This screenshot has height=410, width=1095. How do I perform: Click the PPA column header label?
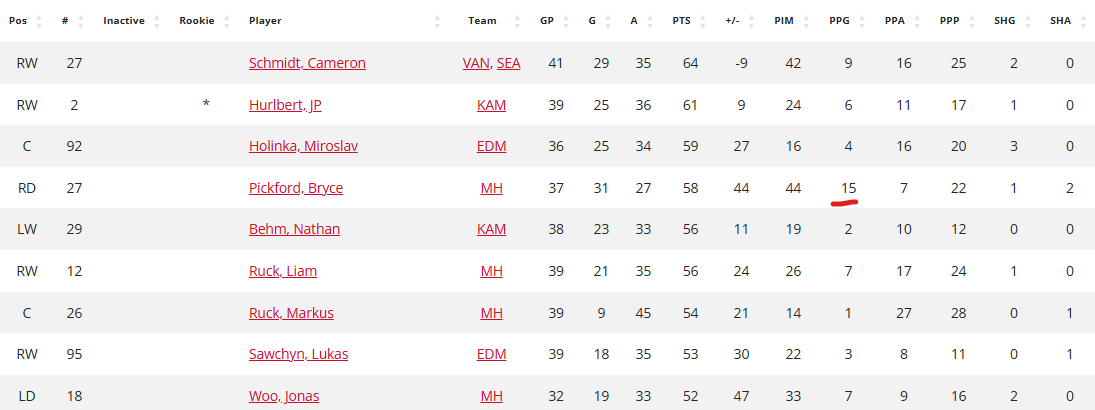pyautogui.click(x=896, y=21)
